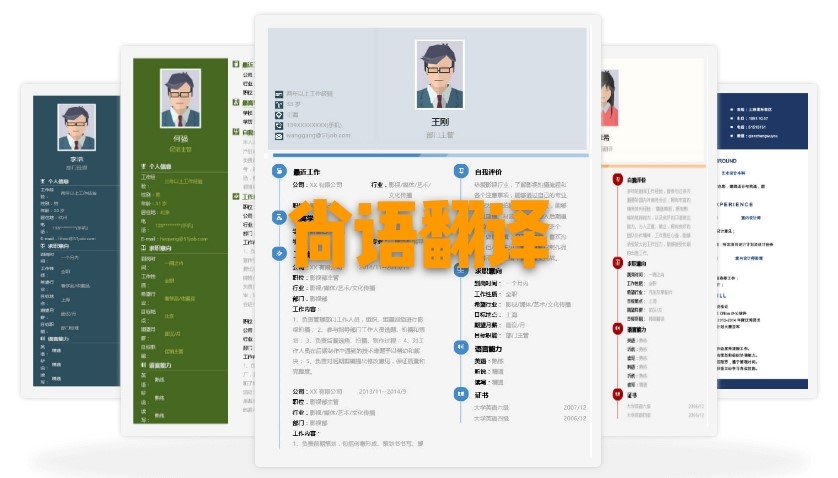Click the blue circle icon beside 证书

pyautogui.click(x=461, y=394)
